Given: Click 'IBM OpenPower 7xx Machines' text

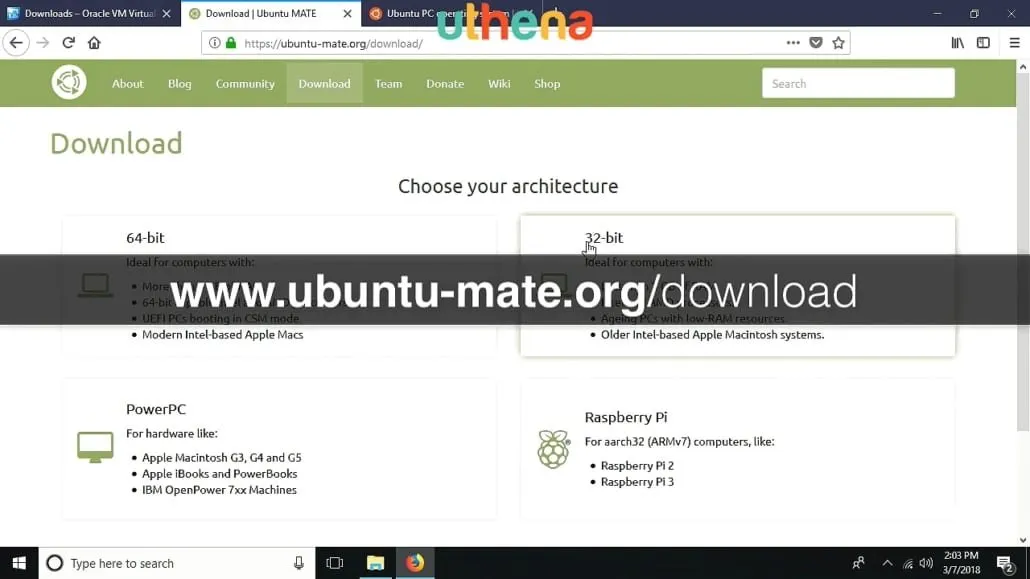Looking at the screenshot, I should pos(219,490).
